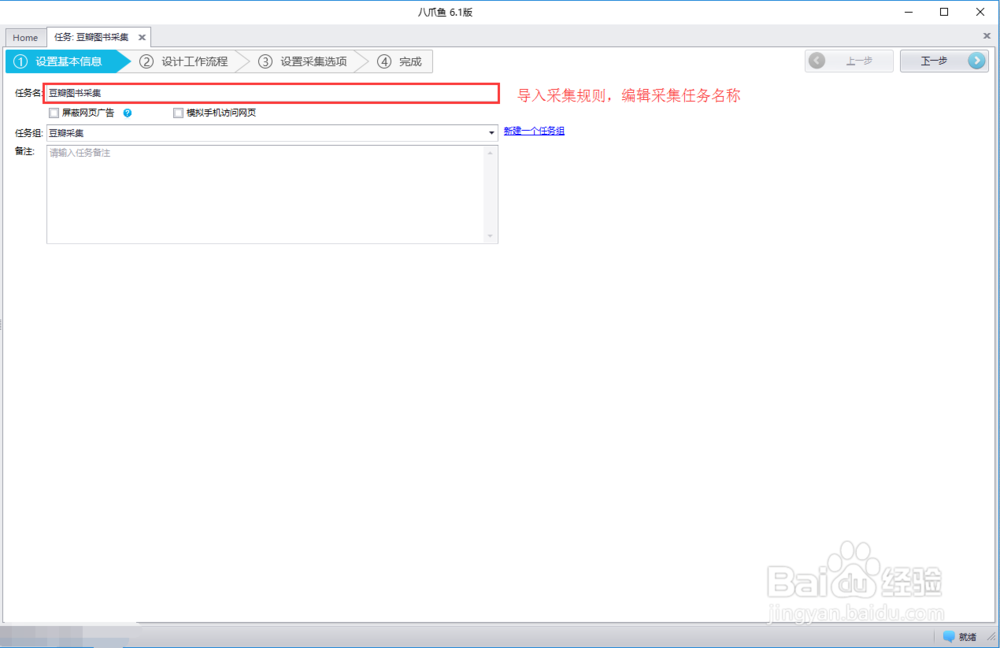The height and width of the screenshot is (648, 1000).
Task: Click the 就绪 status text
Action: click(967, 637)
